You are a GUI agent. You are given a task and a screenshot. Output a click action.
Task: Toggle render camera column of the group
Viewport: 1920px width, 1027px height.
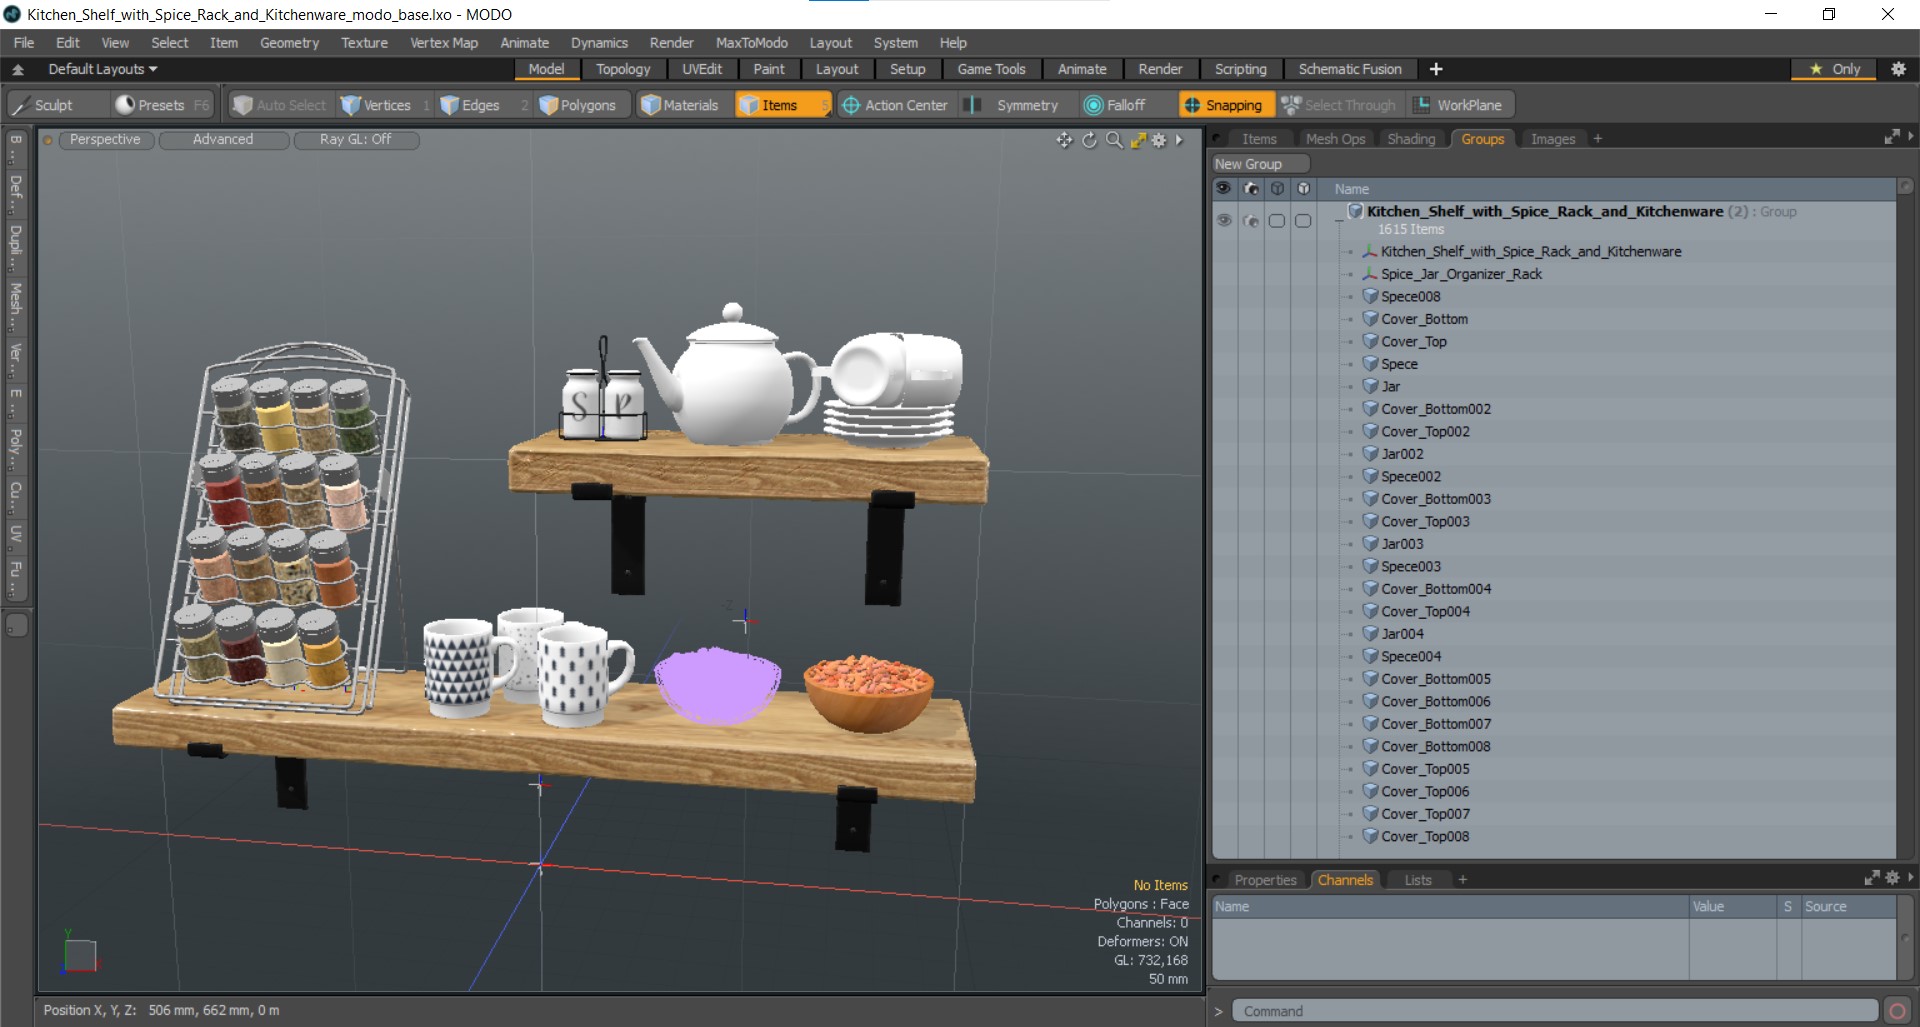(1251, 220)
